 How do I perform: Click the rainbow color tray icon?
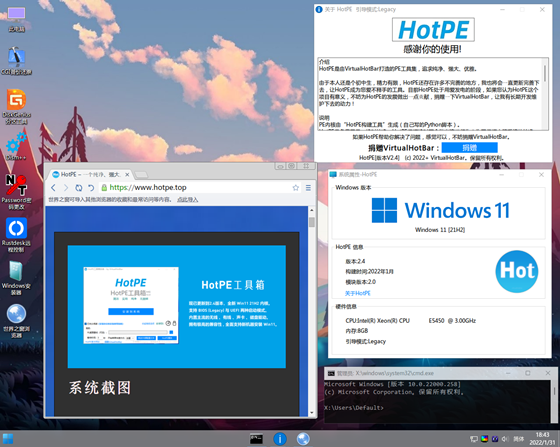point(484,439)
